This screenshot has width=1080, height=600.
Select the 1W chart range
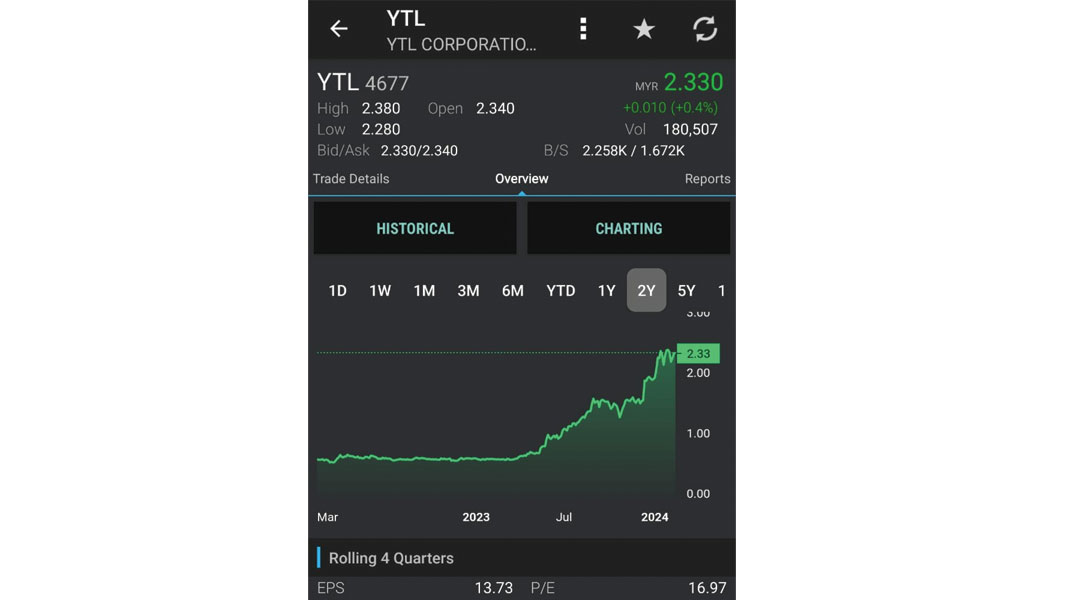tap(380, 291)
